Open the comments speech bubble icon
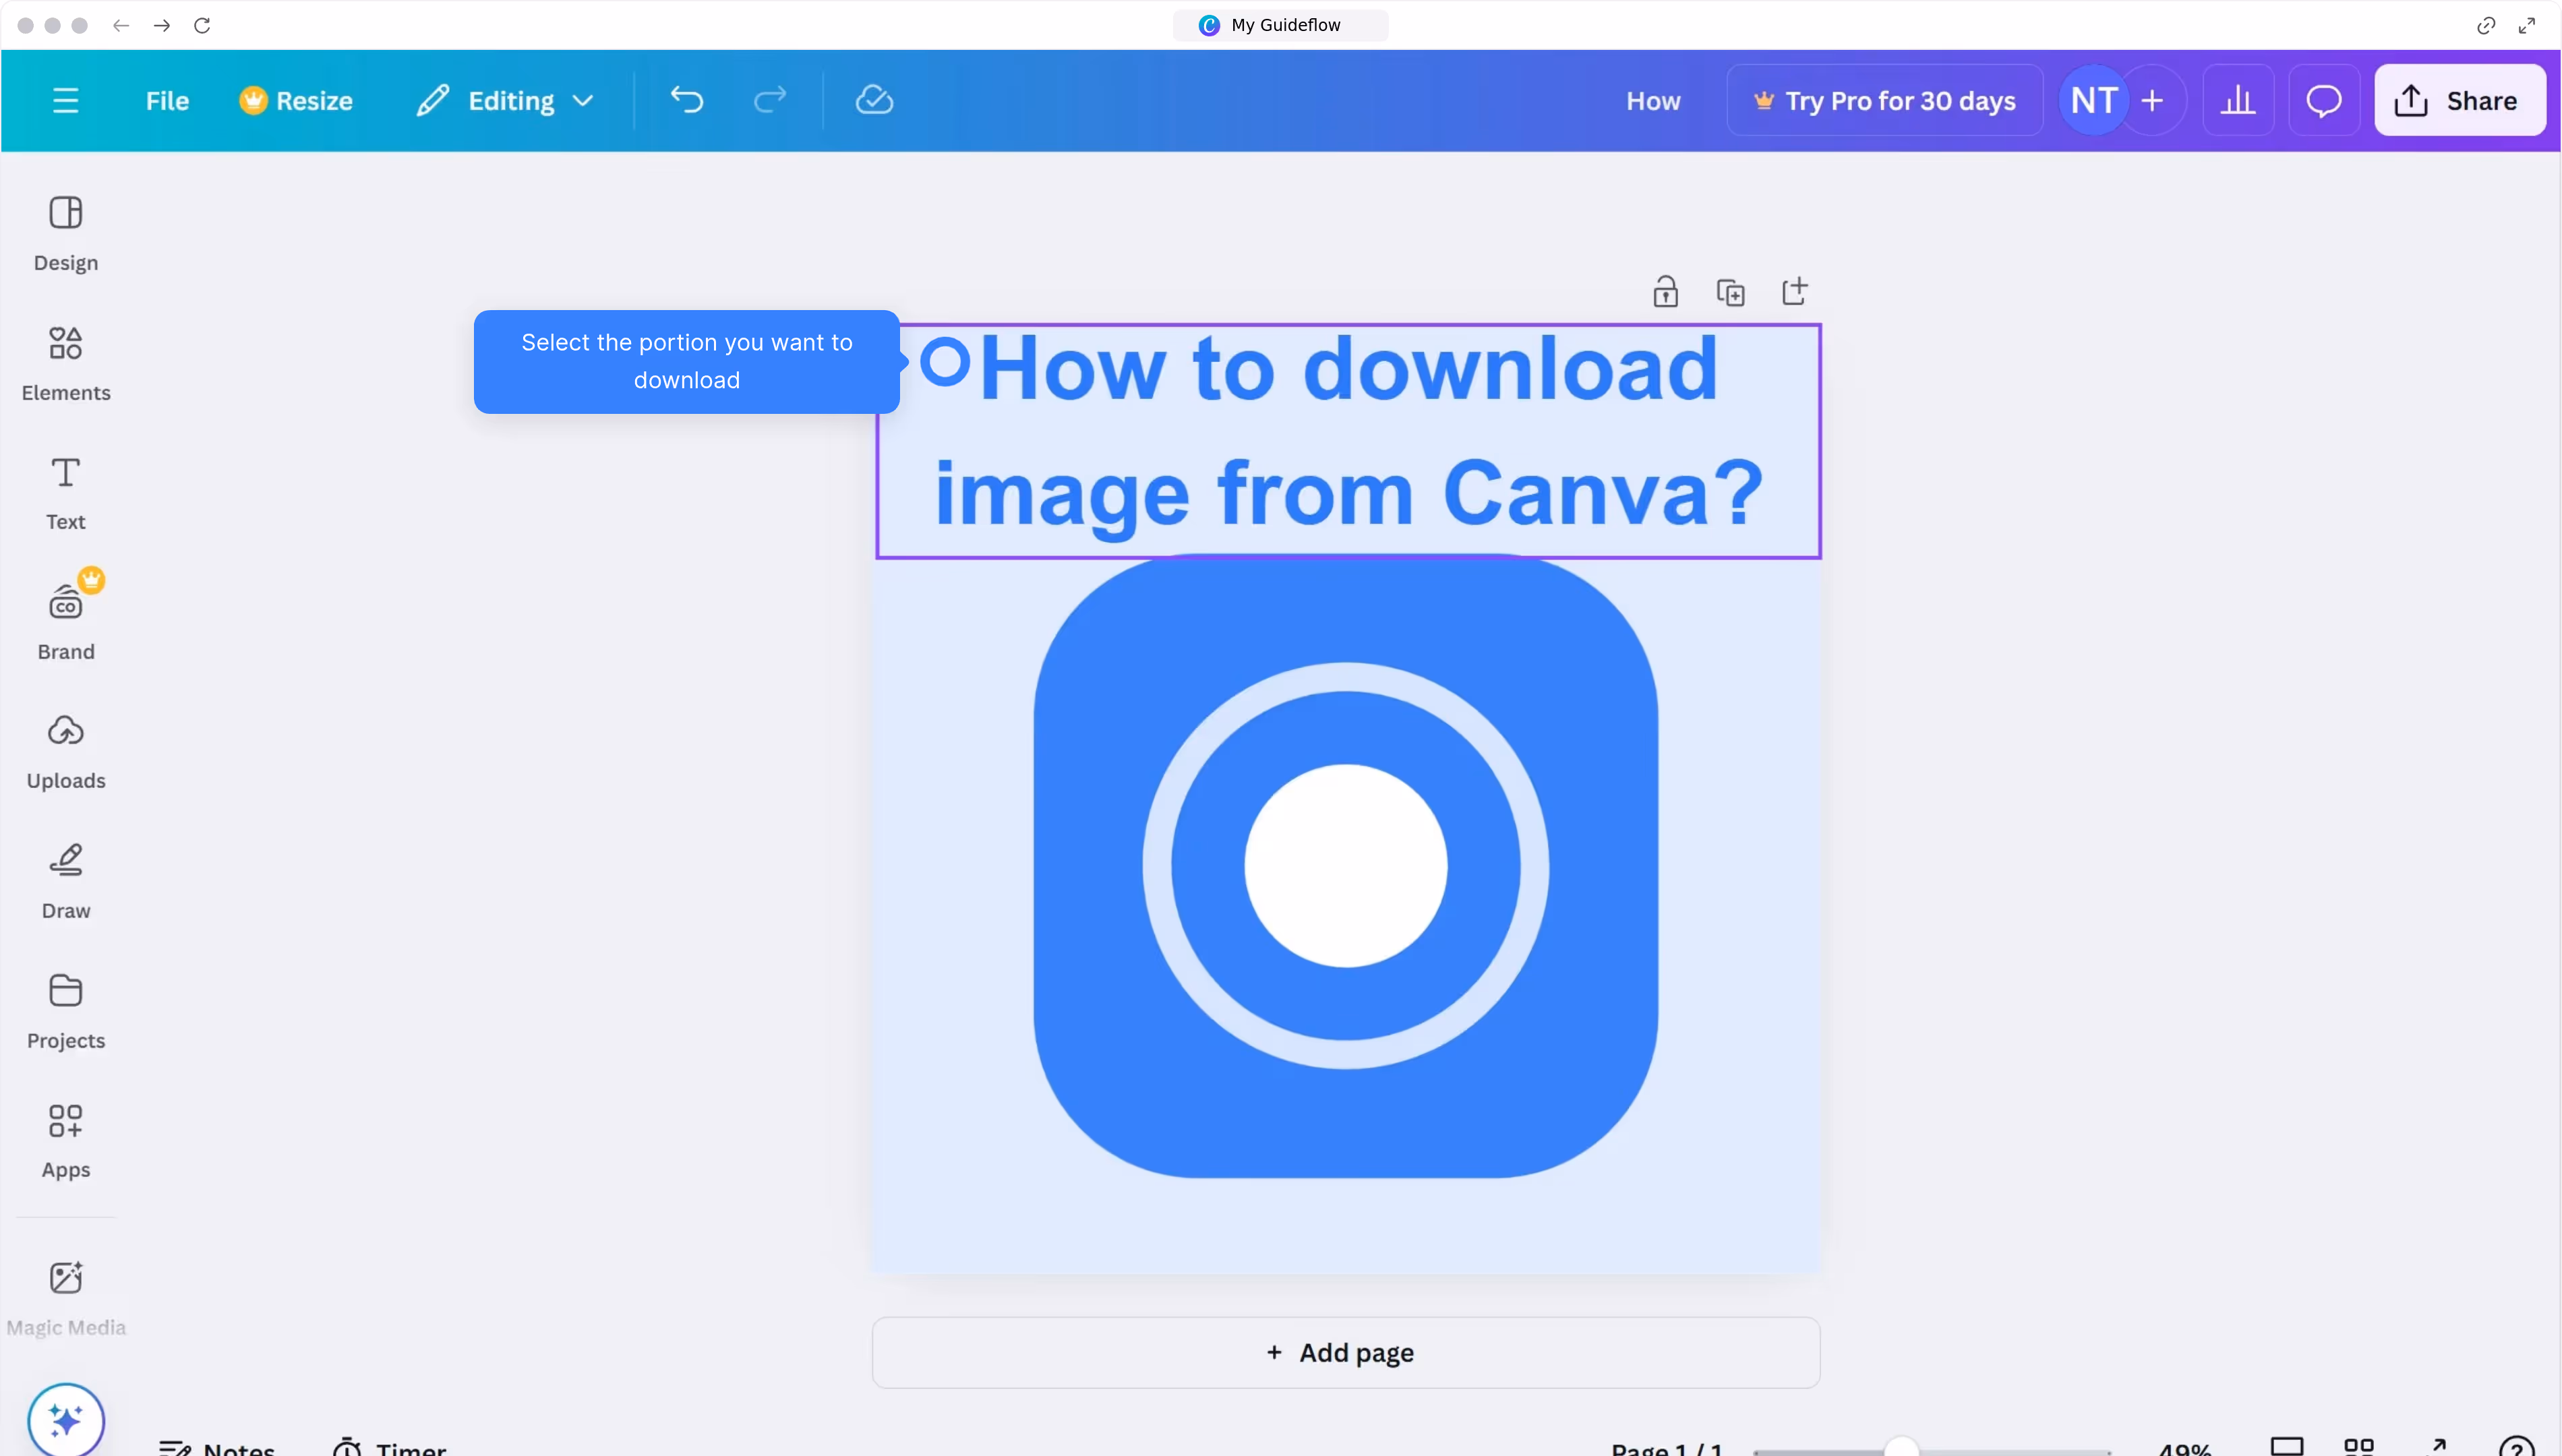2562x1456 pixels. pyautogui.click(x=2324, y=100)
